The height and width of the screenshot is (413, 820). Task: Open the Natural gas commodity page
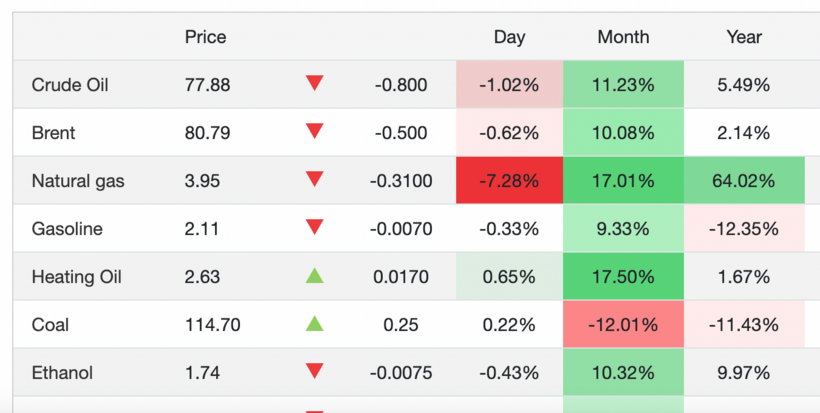click(x=76, y=181)
